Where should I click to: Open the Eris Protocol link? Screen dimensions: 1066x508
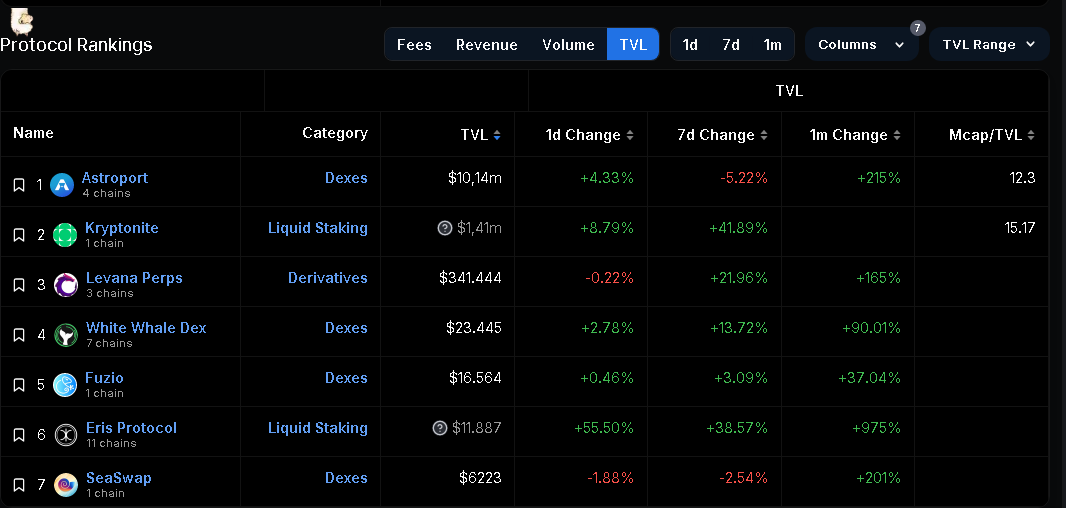coord(131,428)
